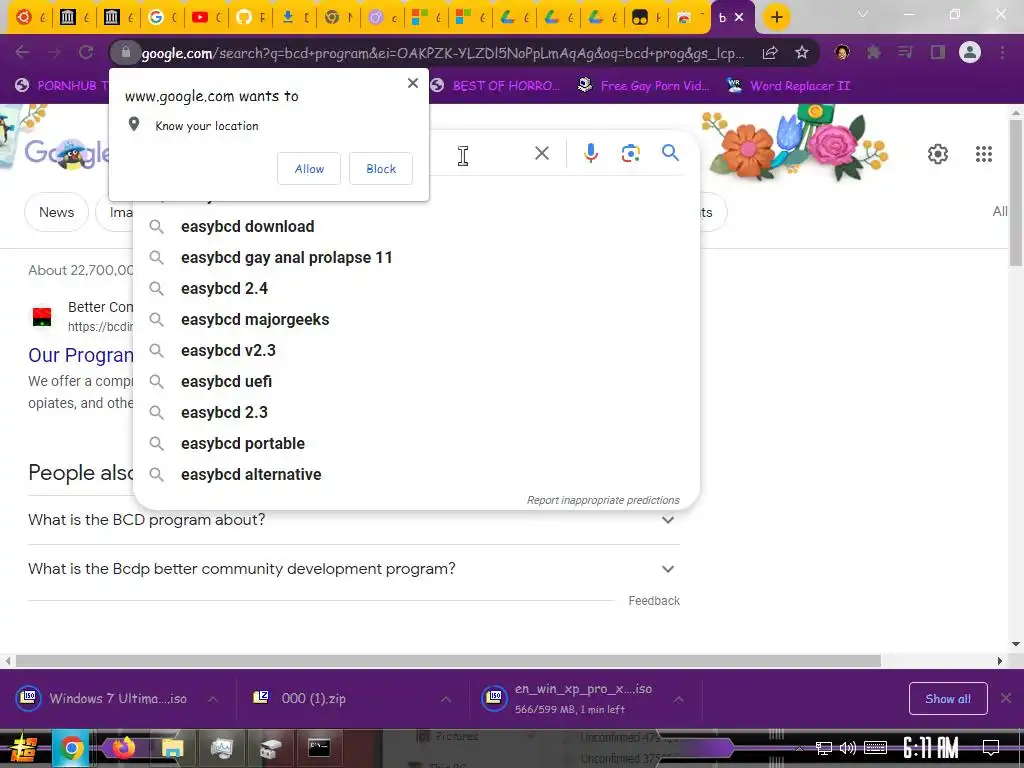The height and width of the screenshot is (768, 1024).
Task: Open volume control in system tray
Action: [x=848, y=748]
